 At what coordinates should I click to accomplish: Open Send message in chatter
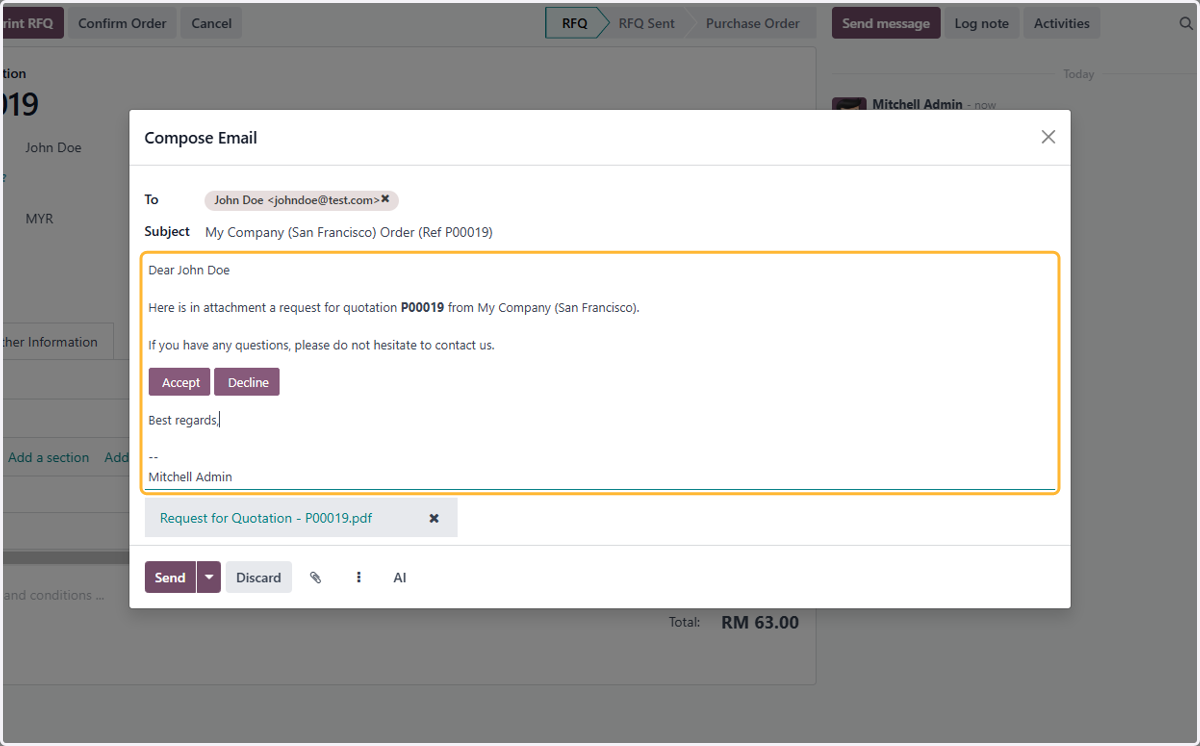tap(886, 23)
